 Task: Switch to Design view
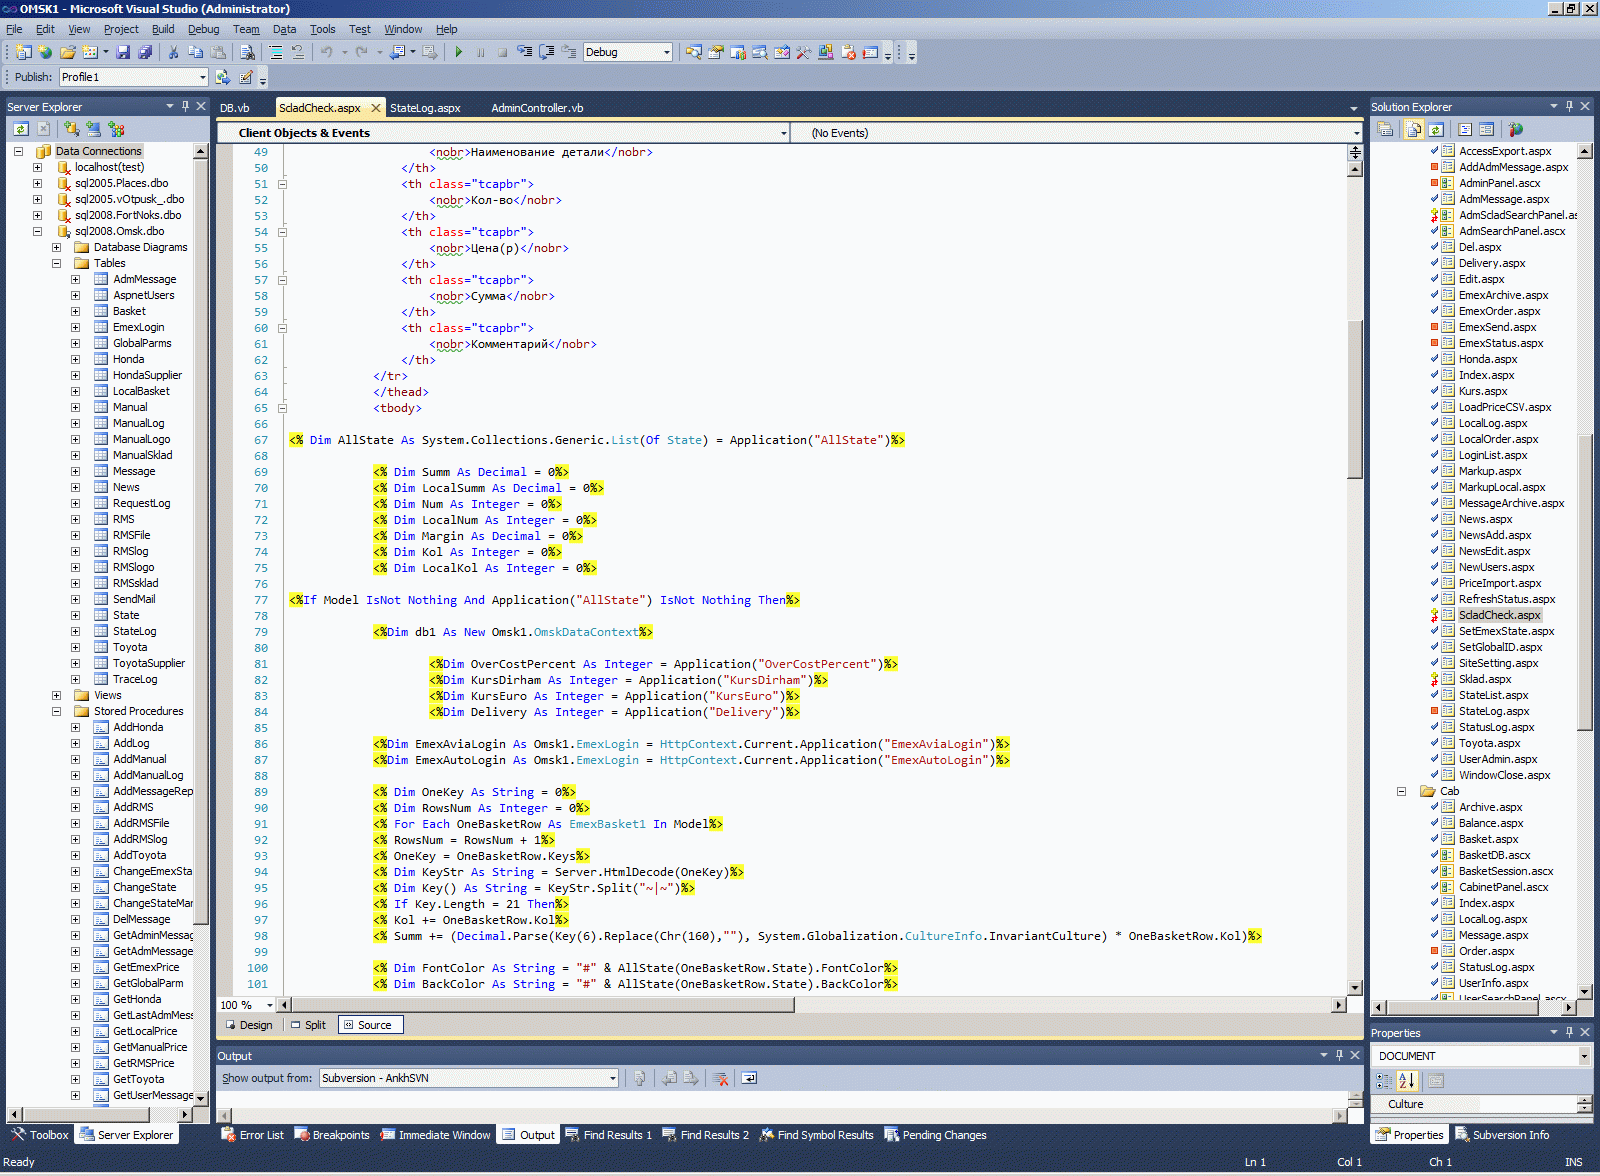pos(249,1025)
